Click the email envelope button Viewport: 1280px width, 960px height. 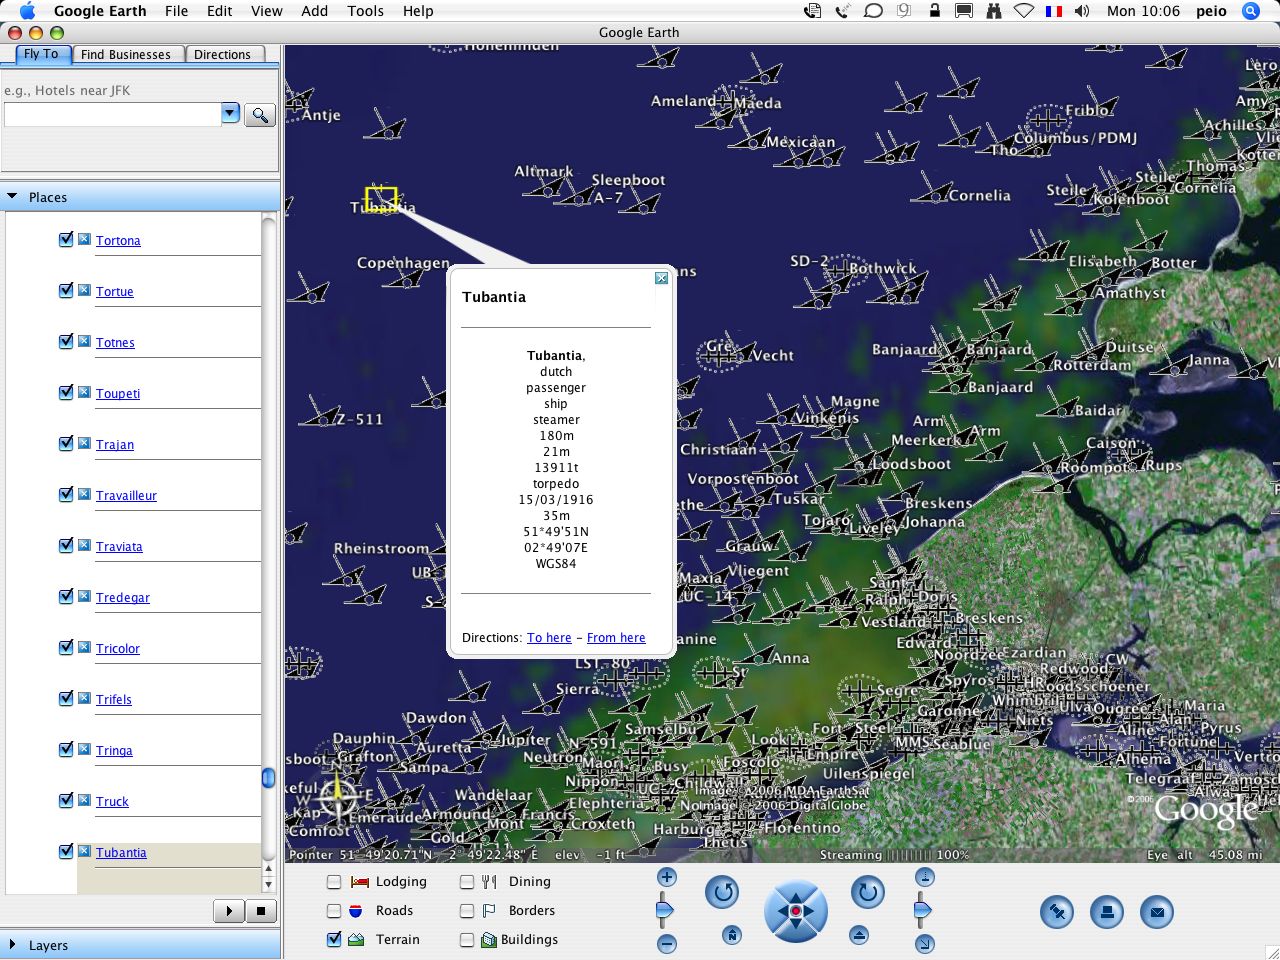[x=1157, y=911]
